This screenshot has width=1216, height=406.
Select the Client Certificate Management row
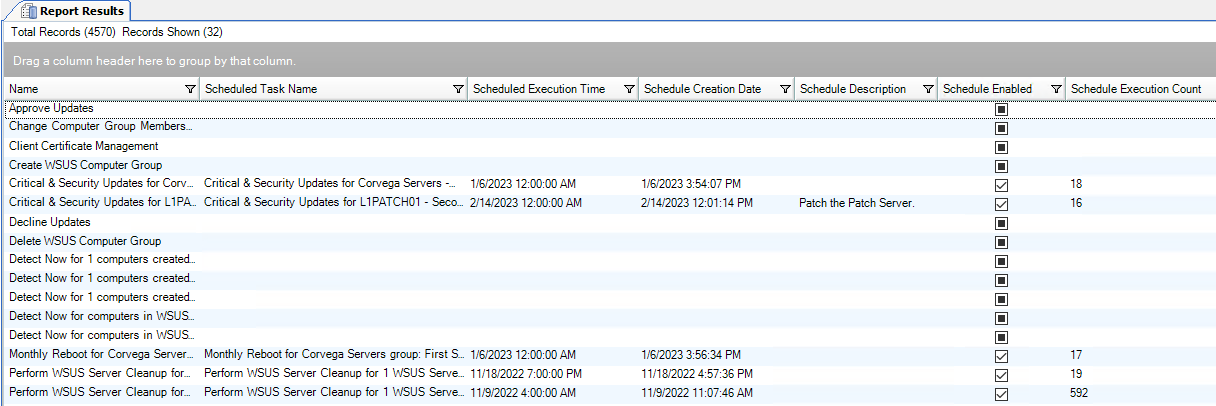84,146
